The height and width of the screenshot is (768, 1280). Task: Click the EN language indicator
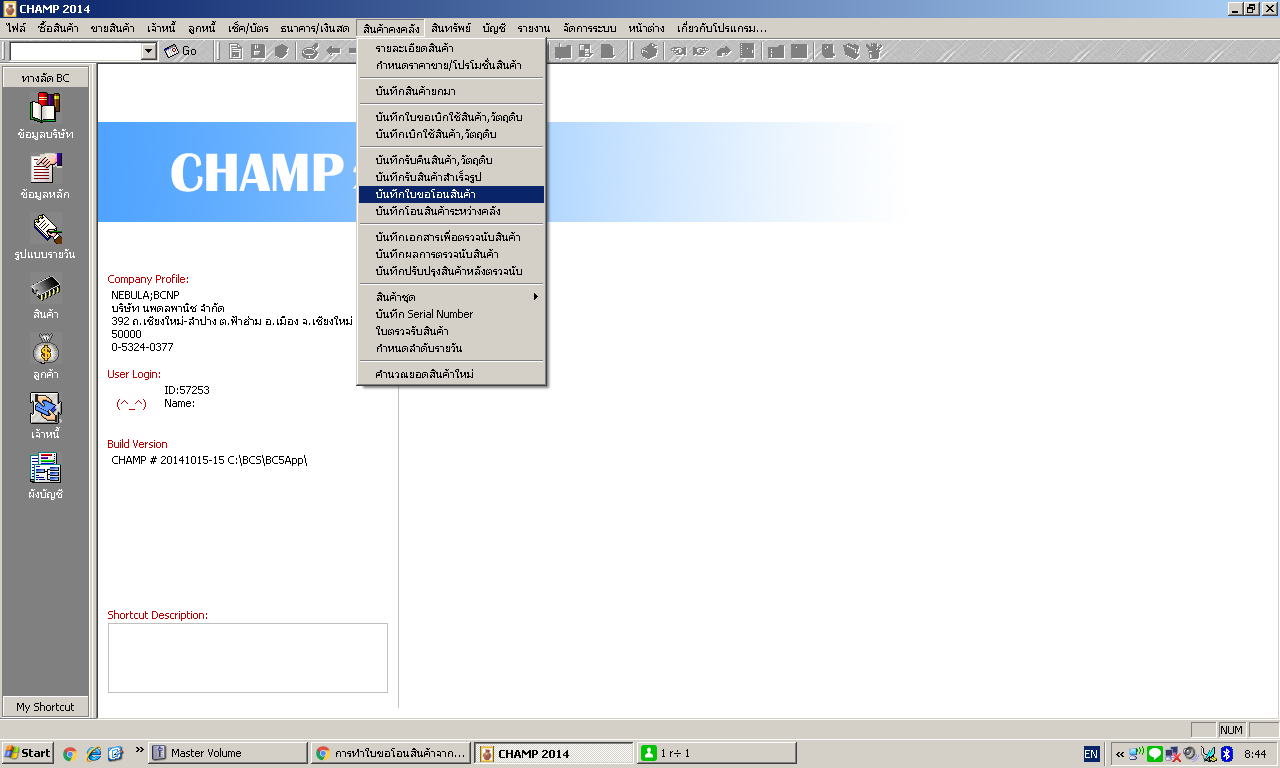[1091, 754]
